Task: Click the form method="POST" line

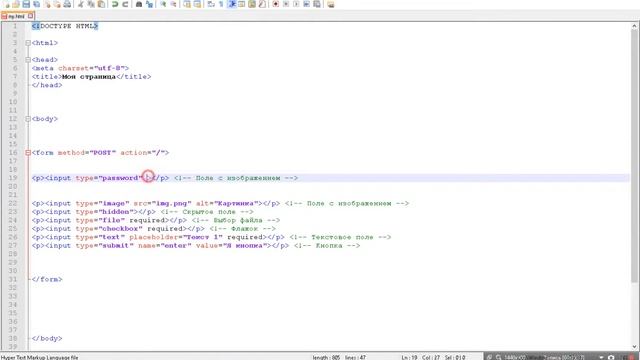Action: click(x=100, y=153)
